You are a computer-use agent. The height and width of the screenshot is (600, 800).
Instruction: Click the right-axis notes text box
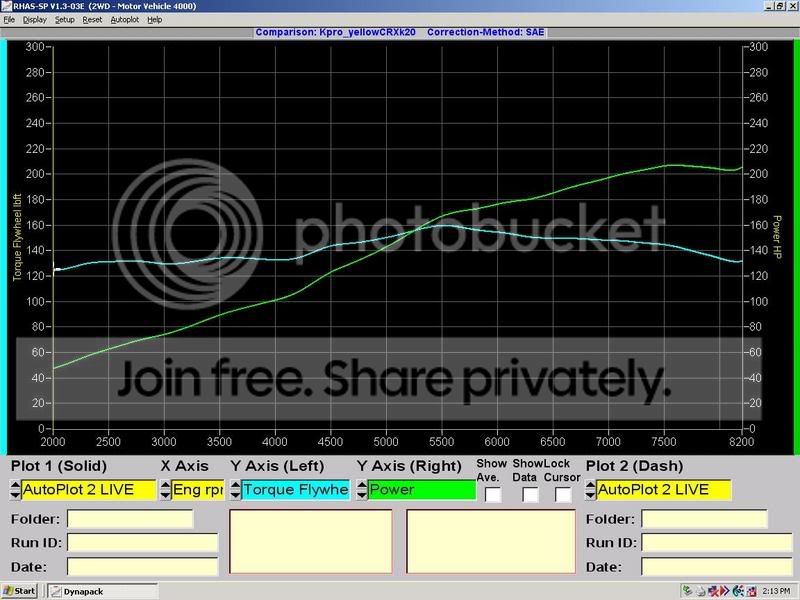tap(491, 541)
